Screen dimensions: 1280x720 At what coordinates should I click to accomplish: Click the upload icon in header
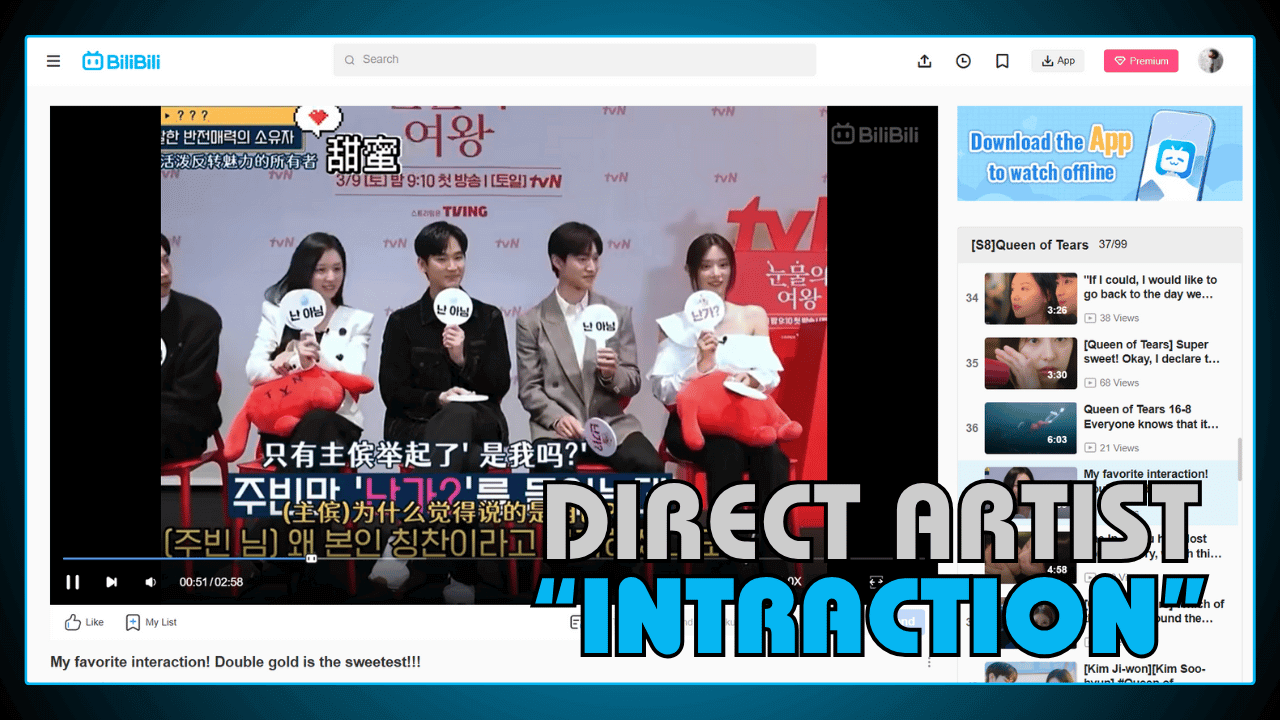click(x=924, y=61)
